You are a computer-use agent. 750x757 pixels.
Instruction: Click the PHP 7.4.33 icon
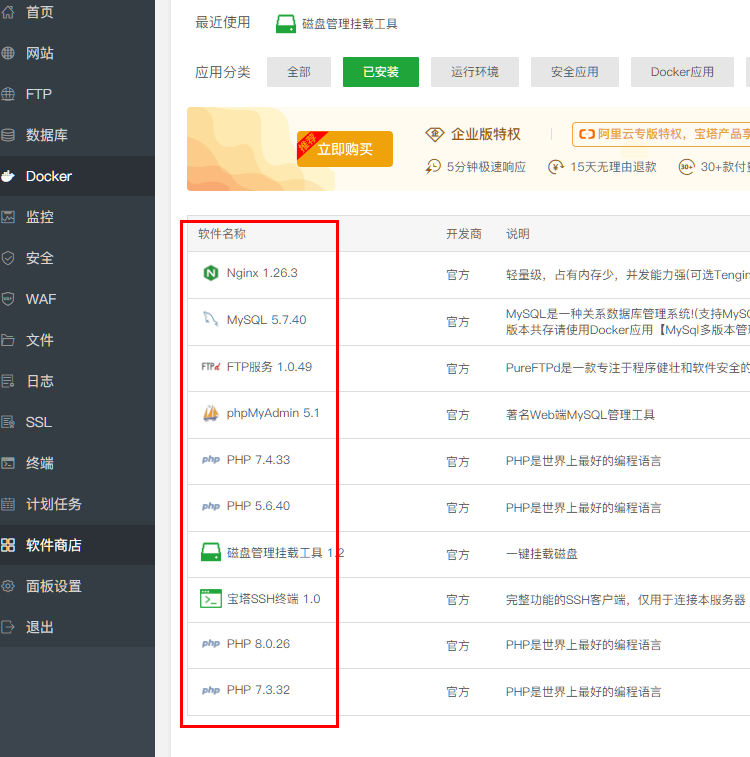[210, 460]
